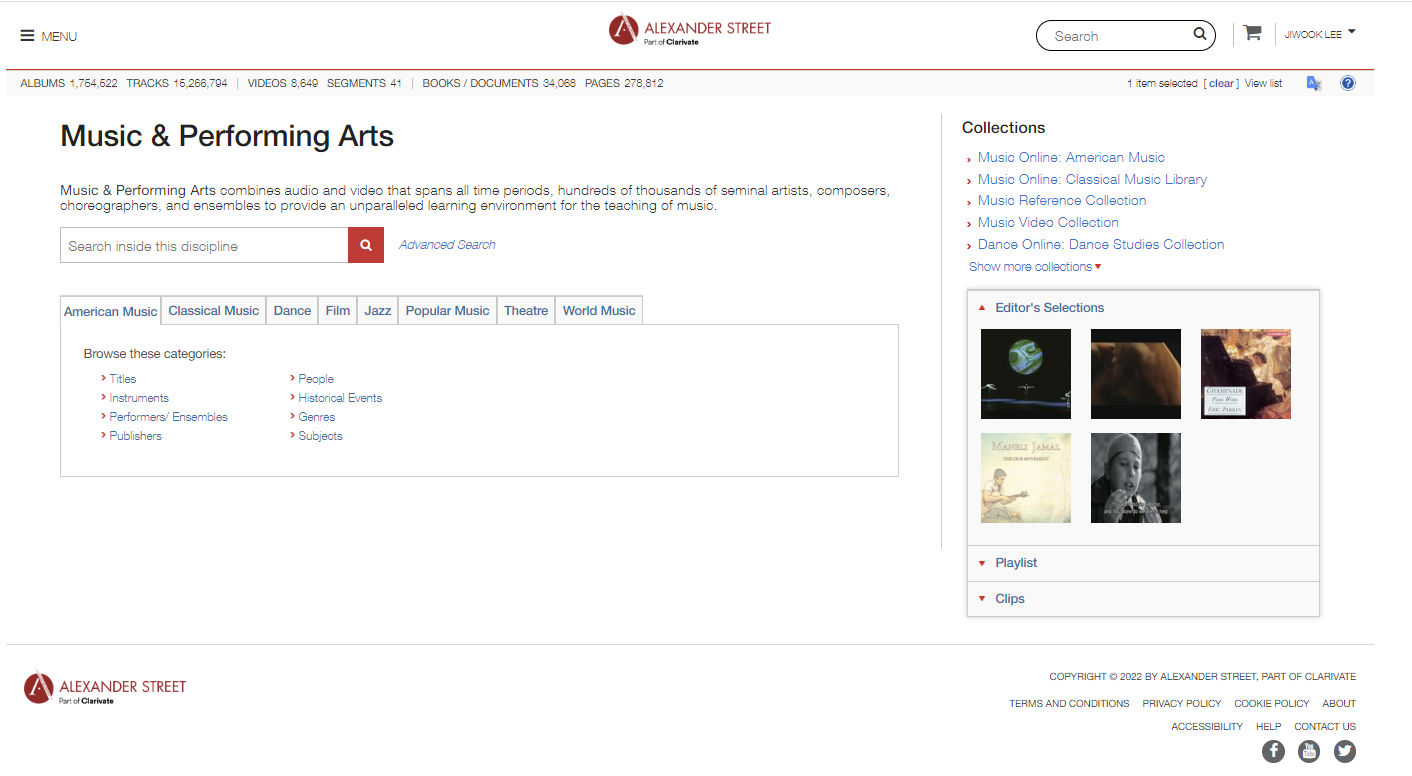Click the Alexander Street footer logo

[x=105, y=688]
